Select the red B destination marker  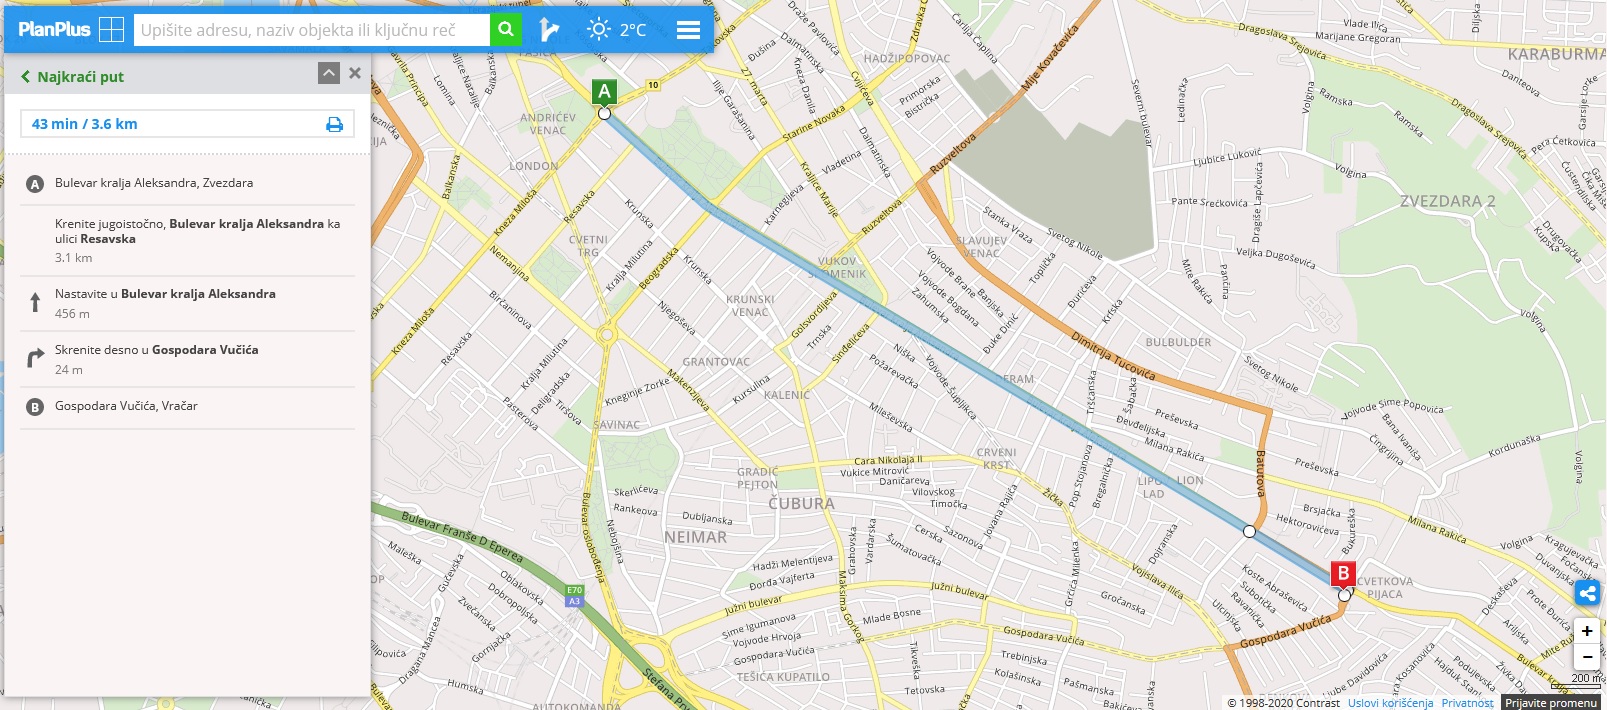(1343, 574)
